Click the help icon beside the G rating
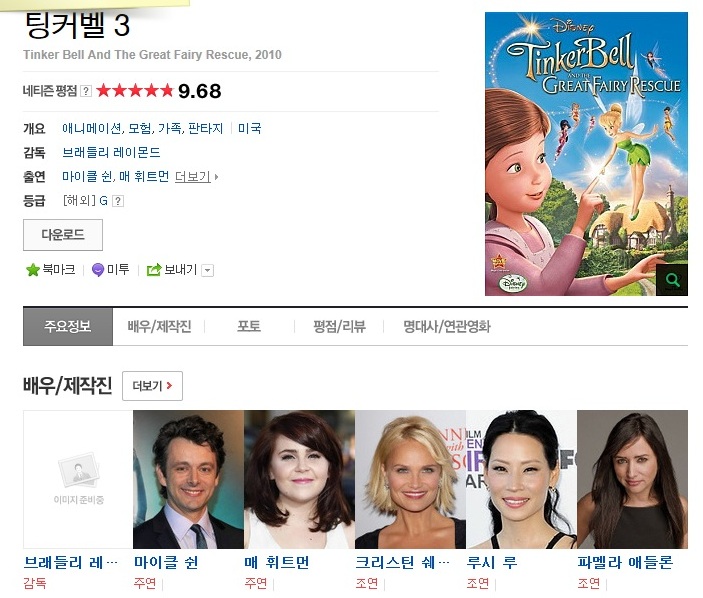 click(117, 201)
